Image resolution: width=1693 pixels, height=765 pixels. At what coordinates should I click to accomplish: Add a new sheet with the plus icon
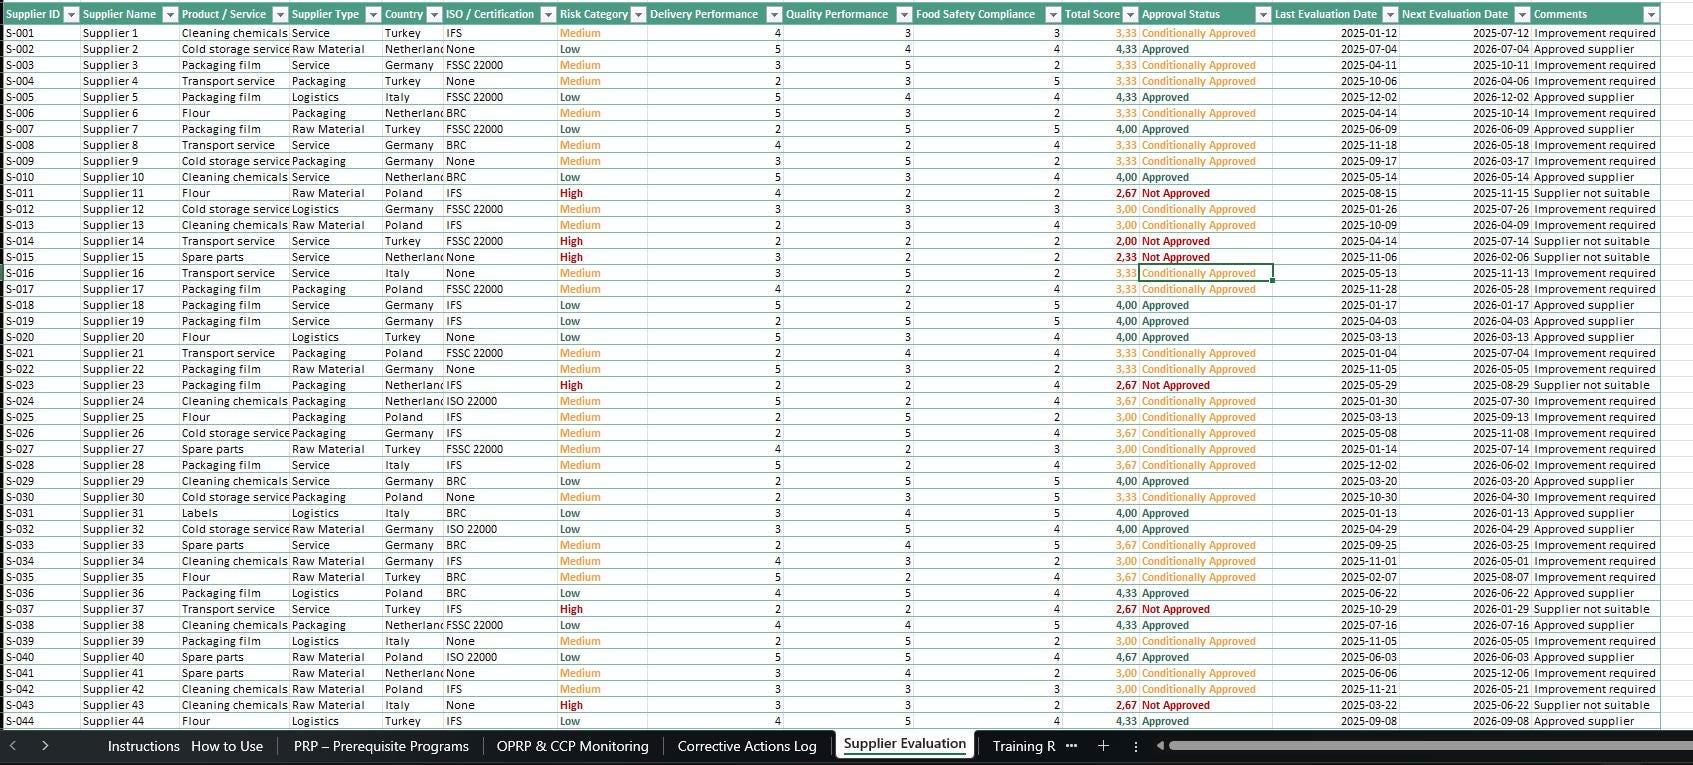(x=1103, y=746)
